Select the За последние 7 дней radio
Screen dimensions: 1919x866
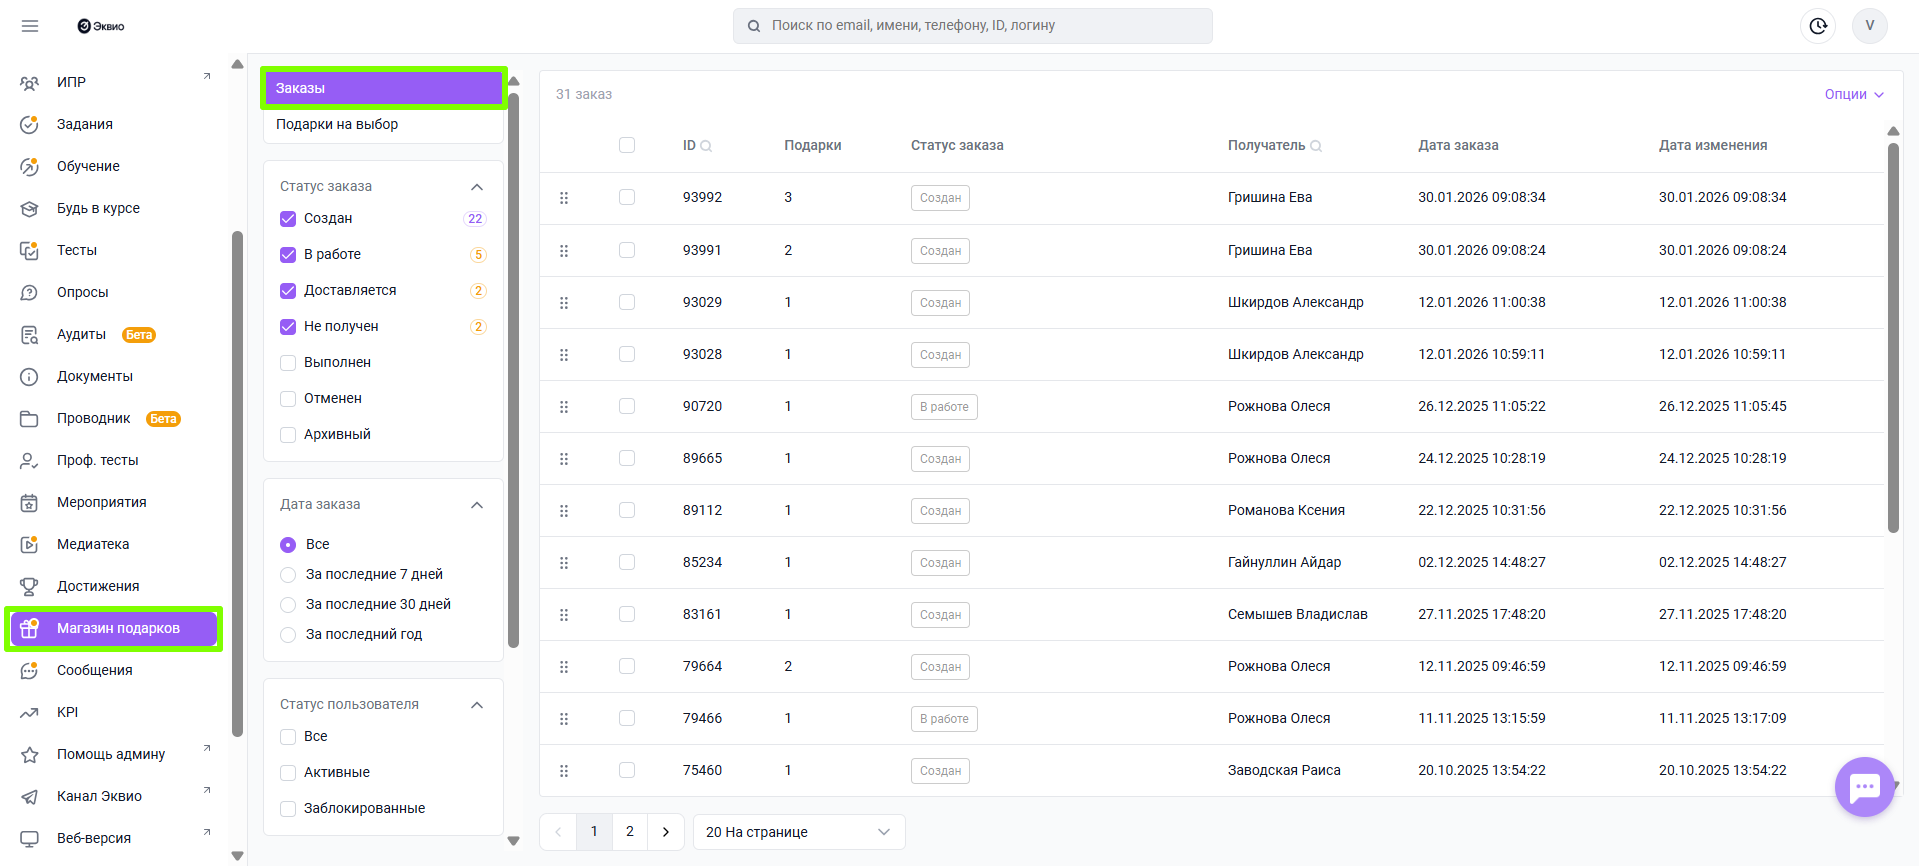[288, 575]
